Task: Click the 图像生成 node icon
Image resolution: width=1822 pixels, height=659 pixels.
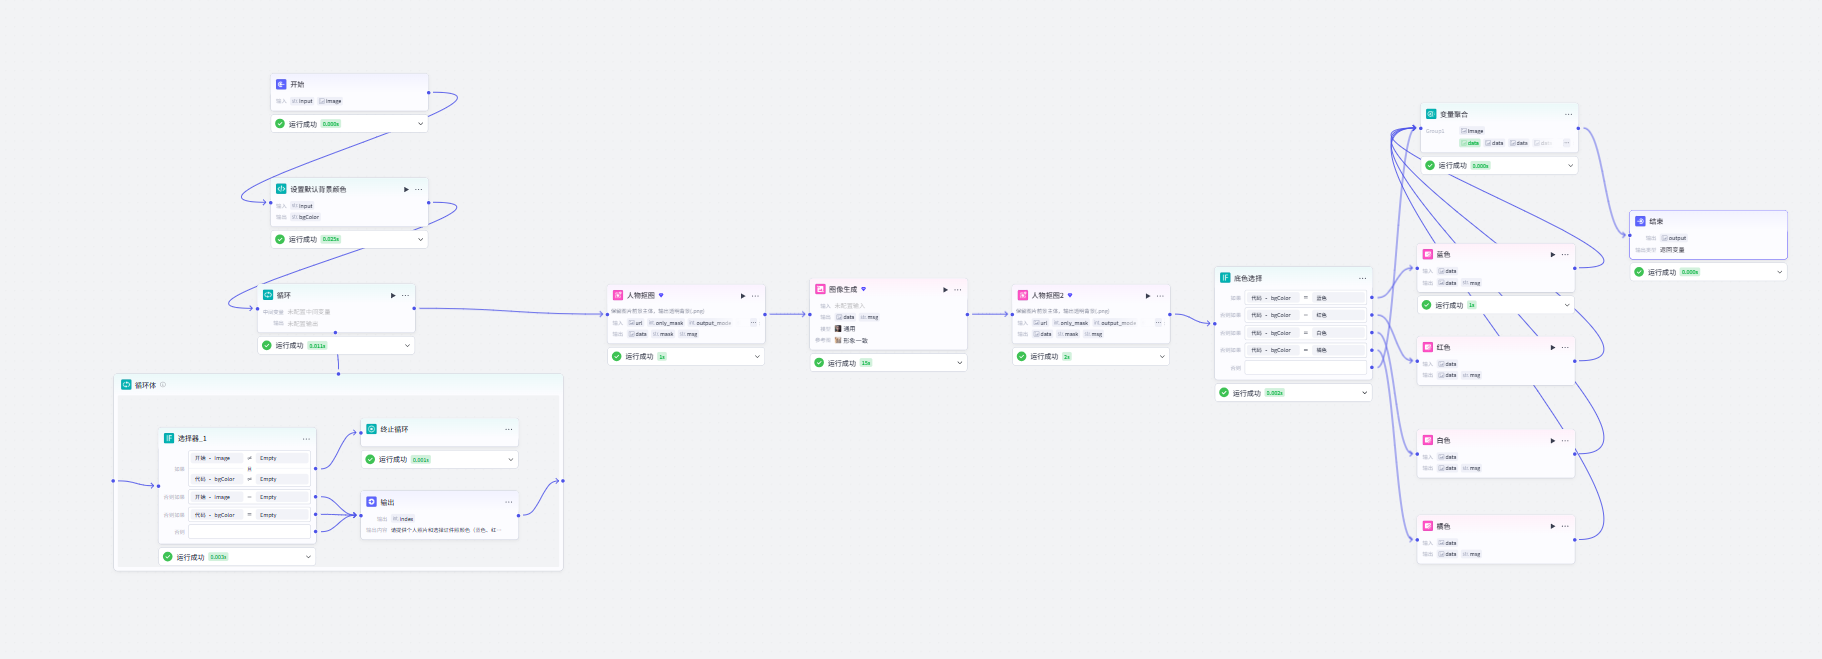Action: point(820,289)
